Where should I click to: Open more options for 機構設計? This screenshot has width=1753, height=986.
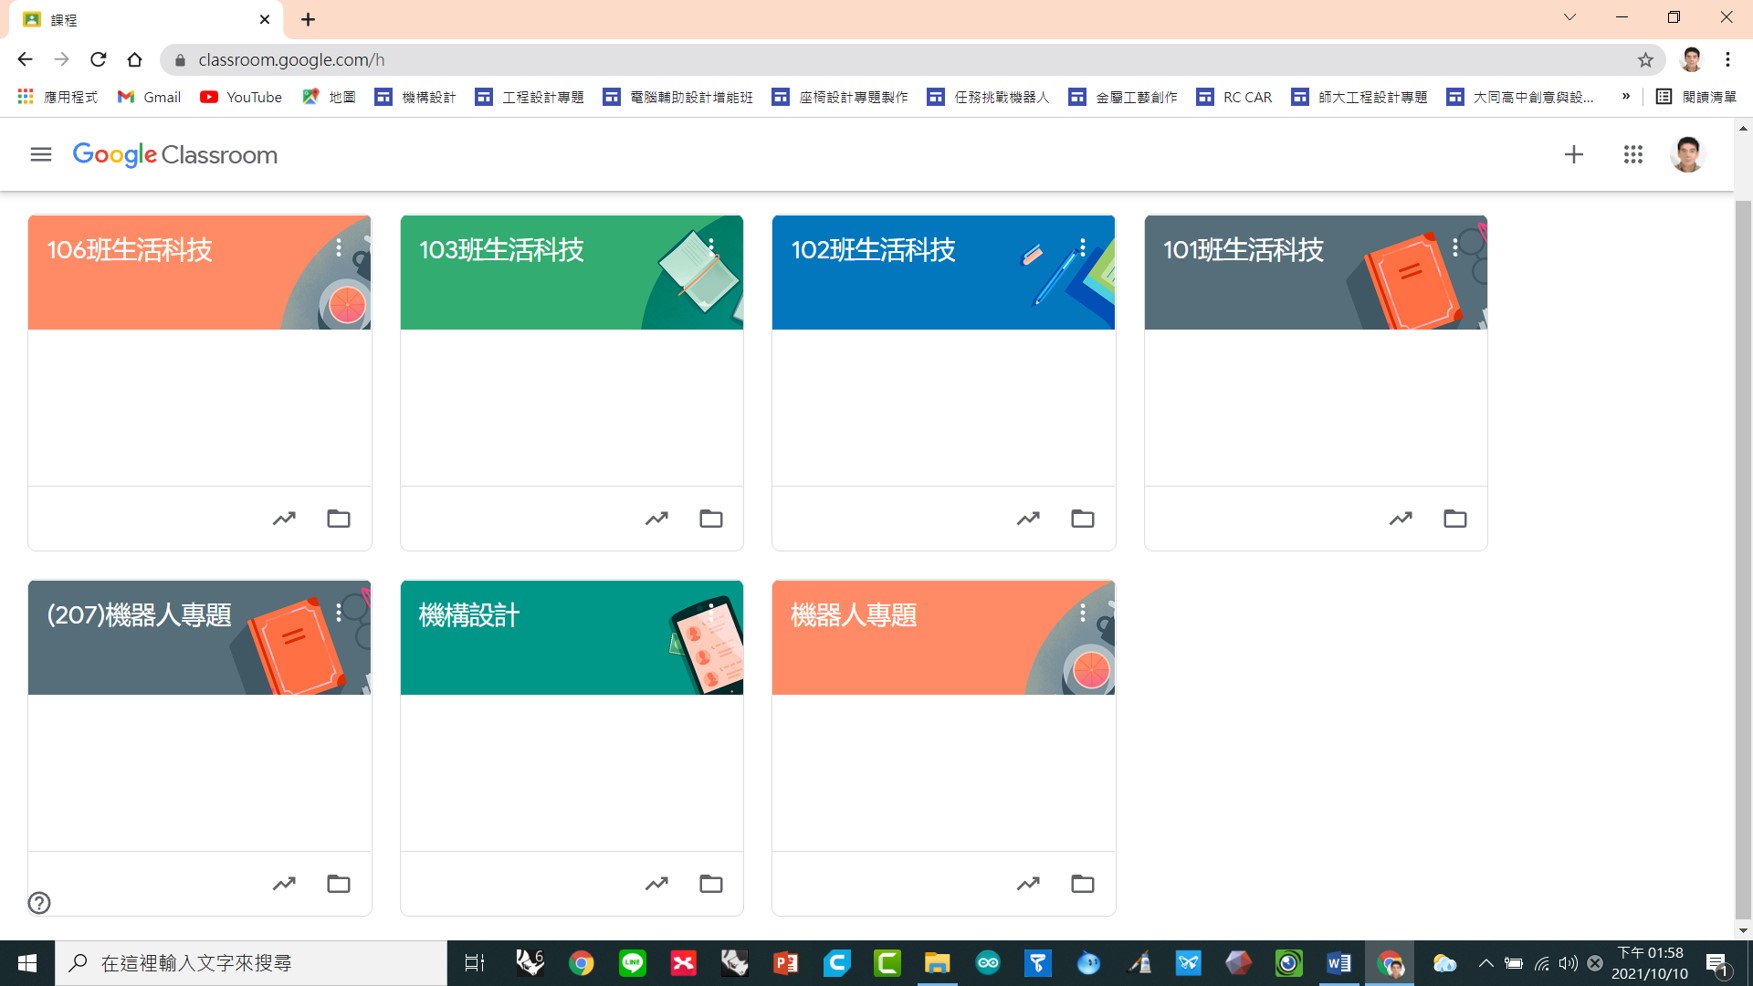711,612
